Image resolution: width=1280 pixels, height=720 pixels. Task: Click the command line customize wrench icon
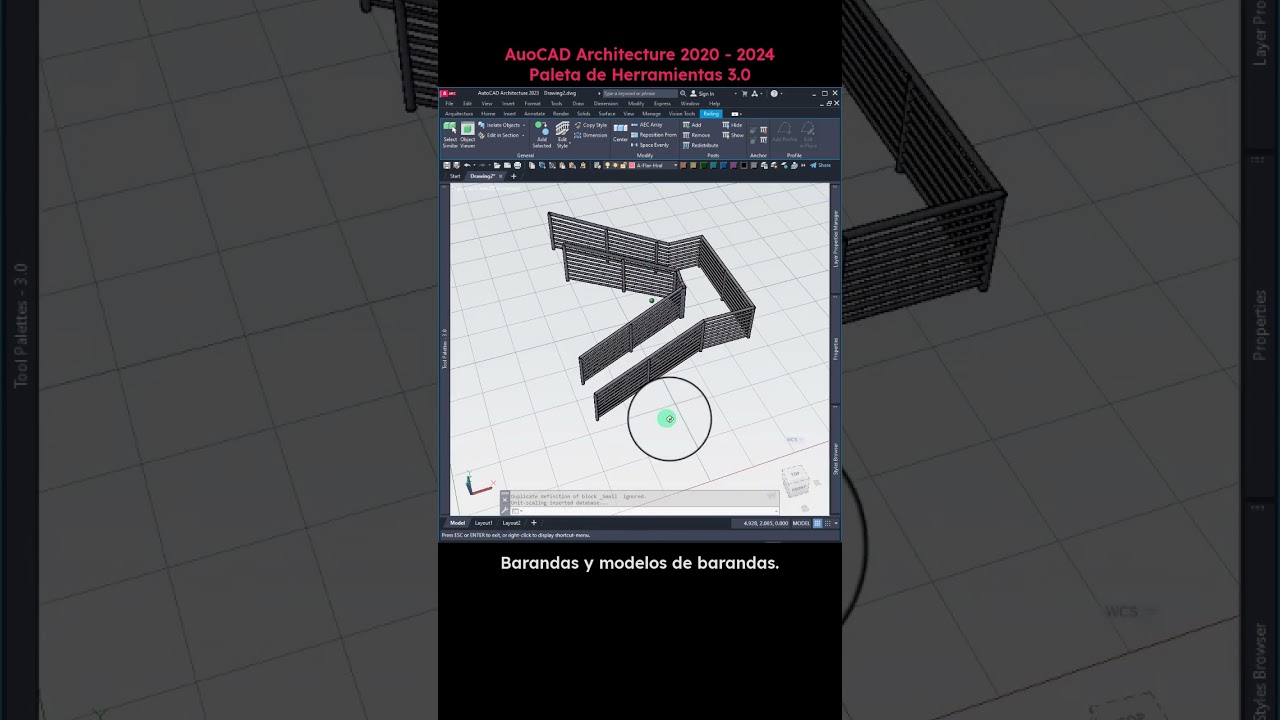pos(505,510)
